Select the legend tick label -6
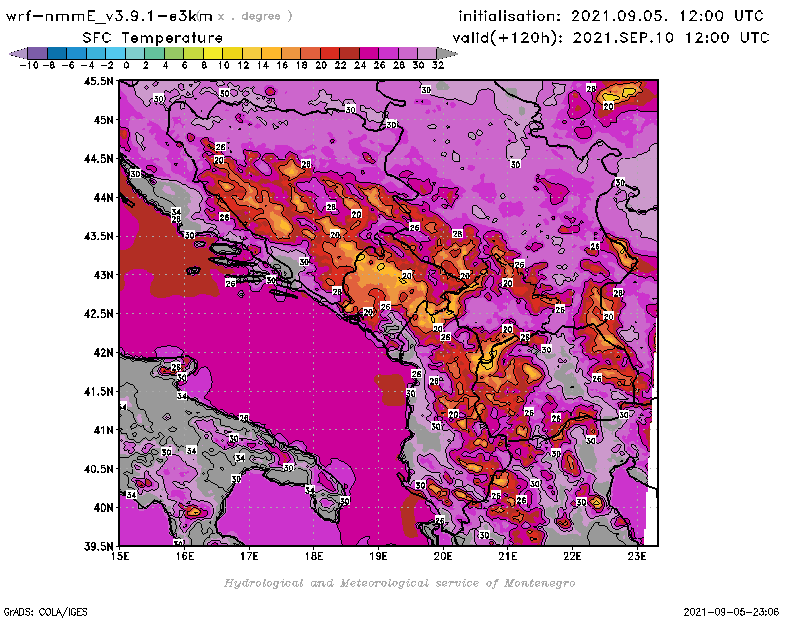This screenshot has height=618, width=800. pyautogui.click(x=68, y=65)
